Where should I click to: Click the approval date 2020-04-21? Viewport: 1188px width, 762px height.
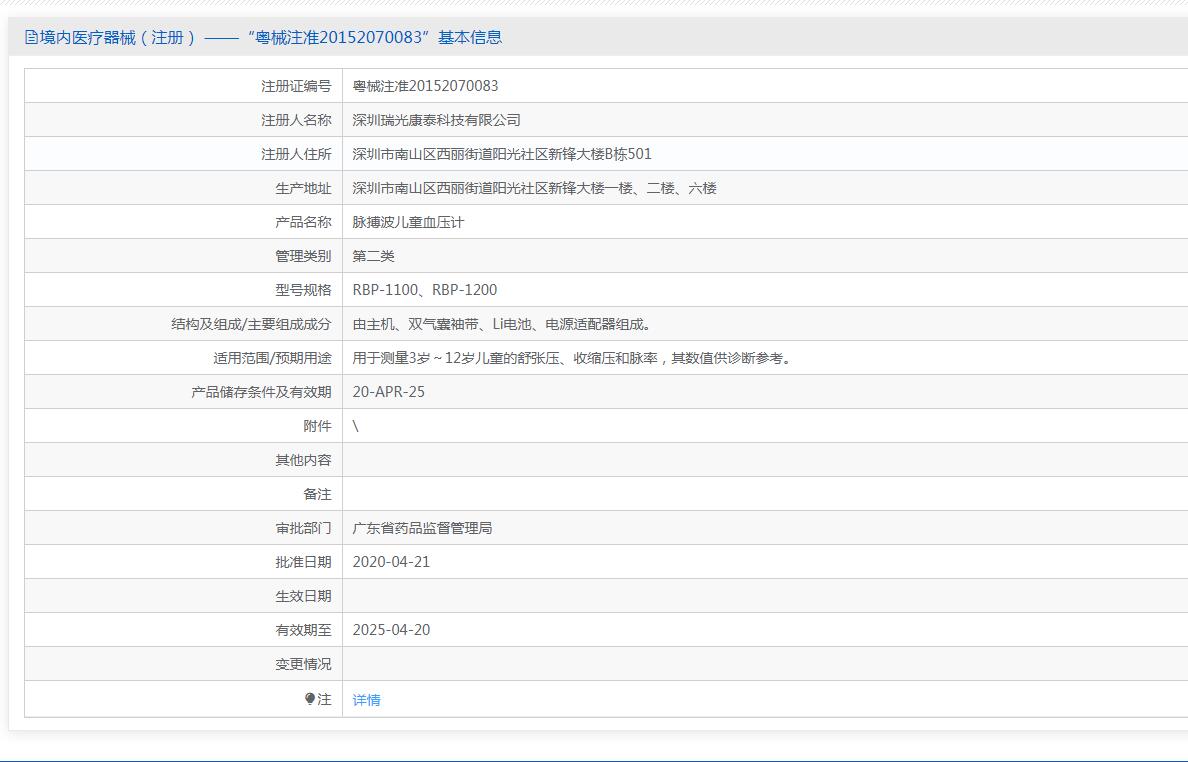click(391, 562)
